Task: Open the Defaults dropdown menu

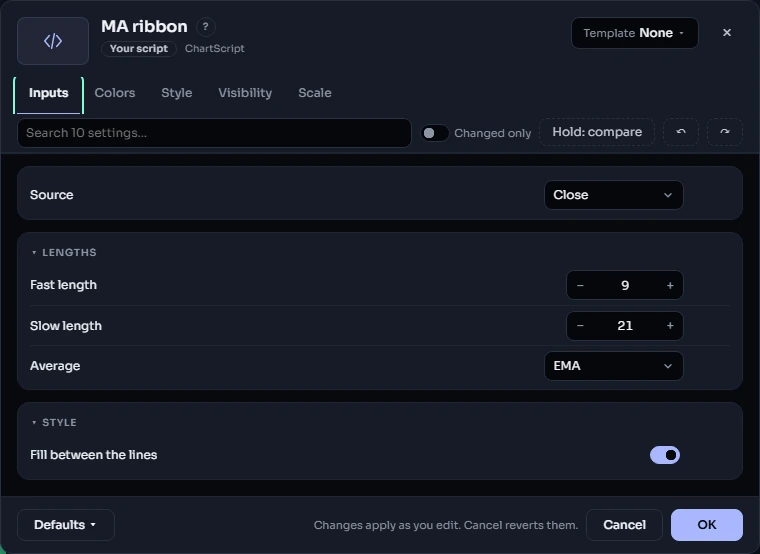Action: (66, 525)
